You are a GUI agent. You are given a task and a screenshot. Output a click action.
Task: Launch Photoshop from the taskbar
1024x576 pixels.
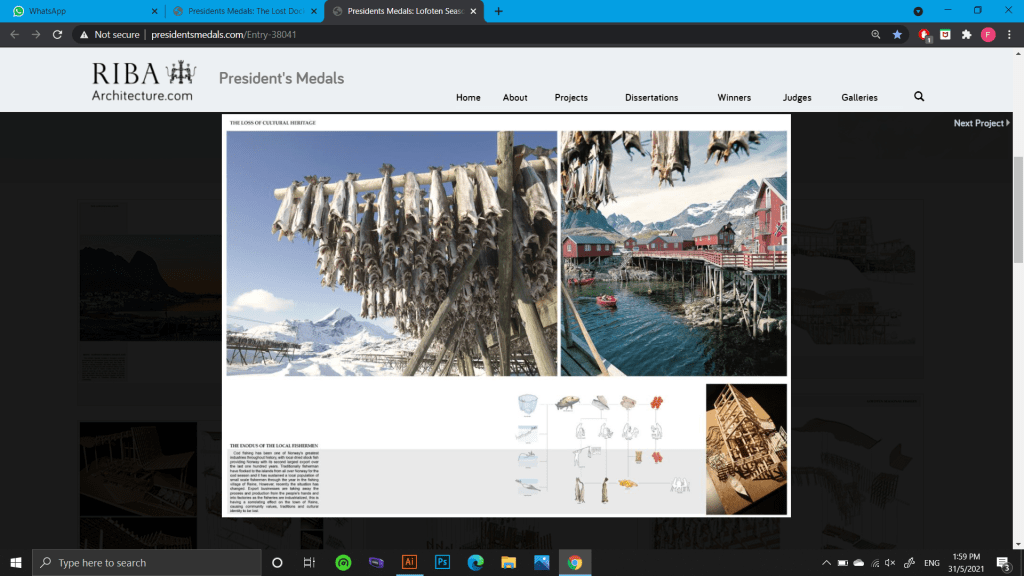441,562
